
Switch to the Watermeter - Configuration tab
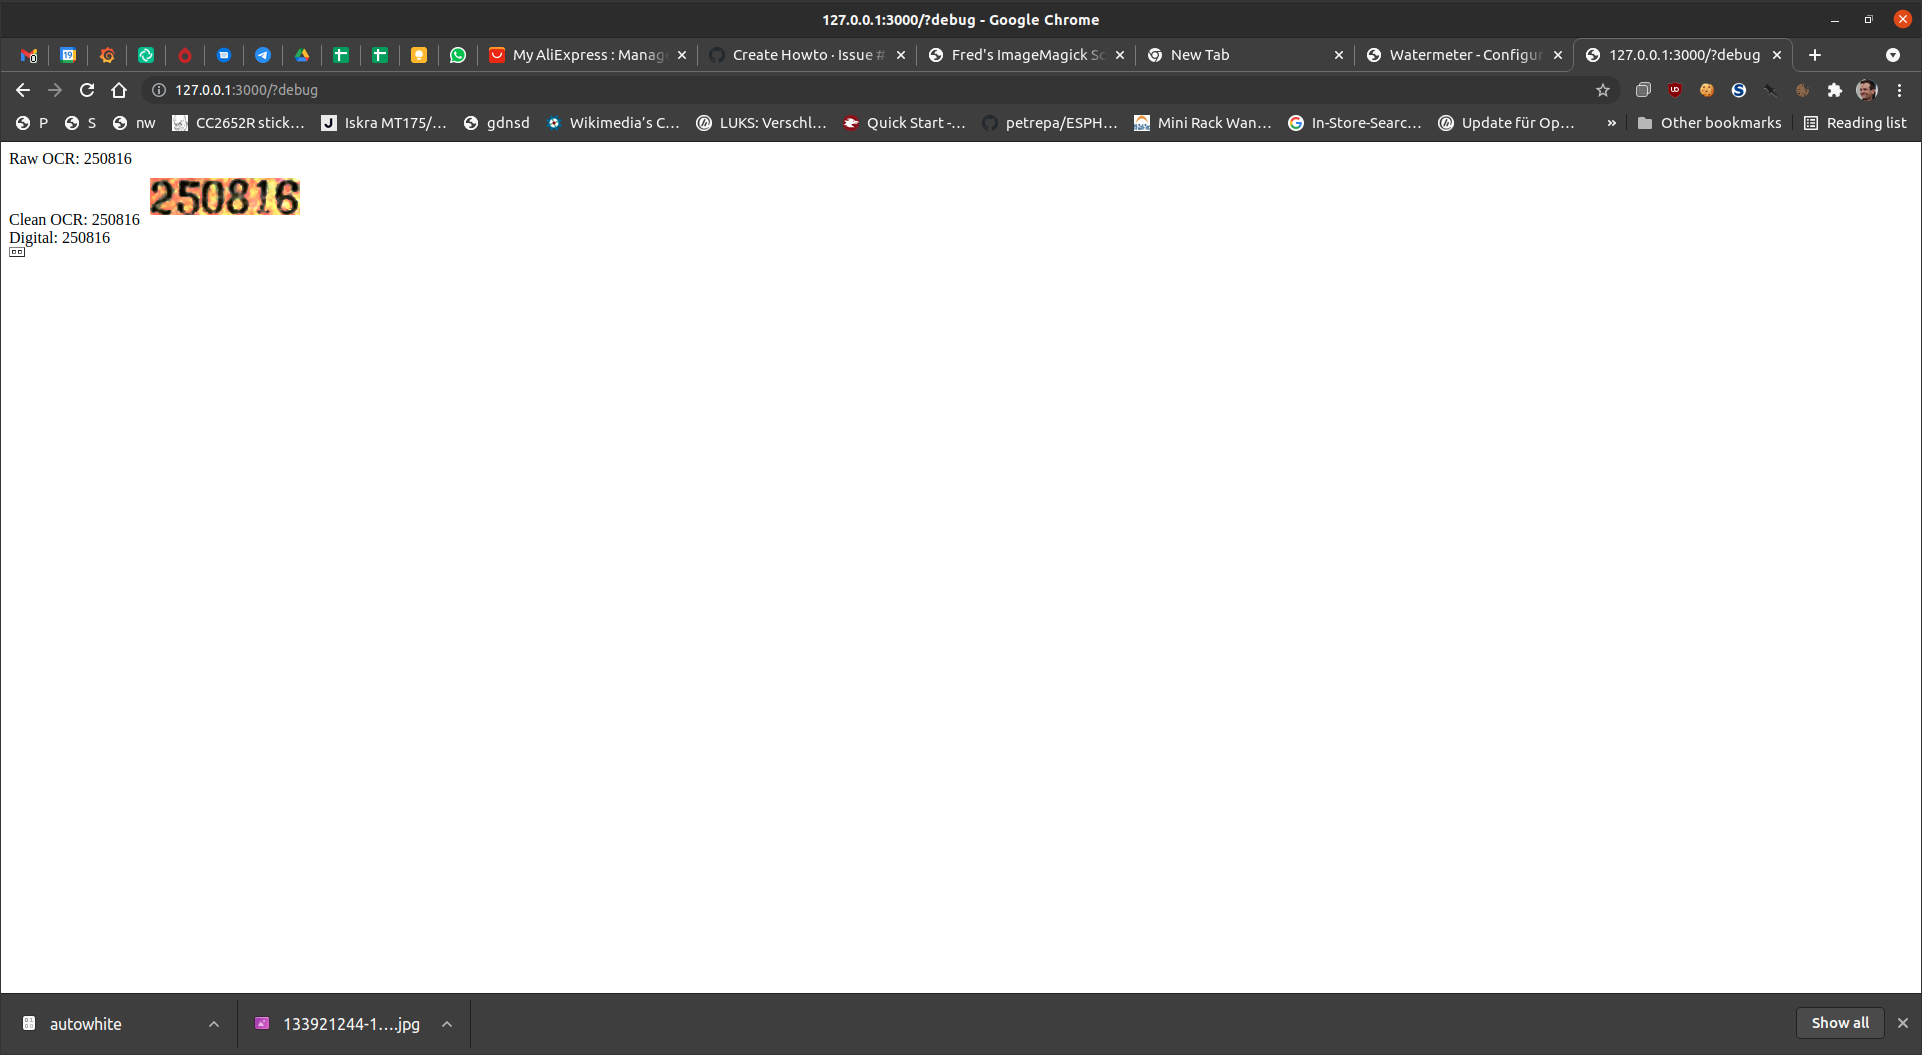click(1462, 55)
